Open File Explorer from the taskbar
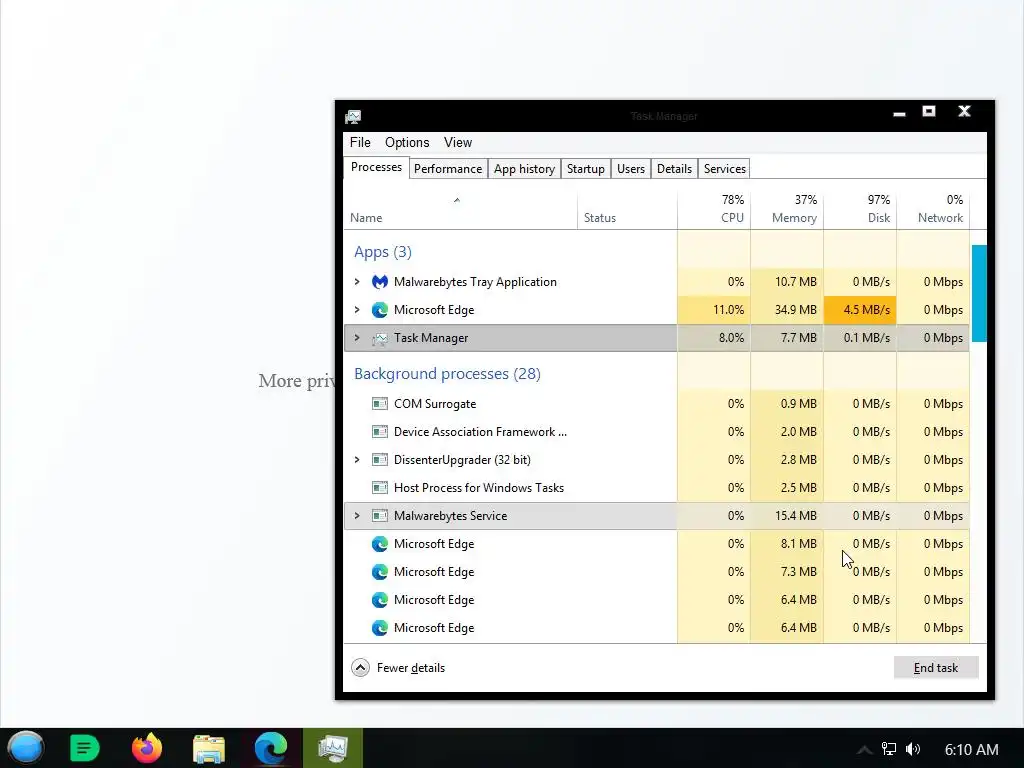Viewport: 1024px width, 768px height. 209,748
